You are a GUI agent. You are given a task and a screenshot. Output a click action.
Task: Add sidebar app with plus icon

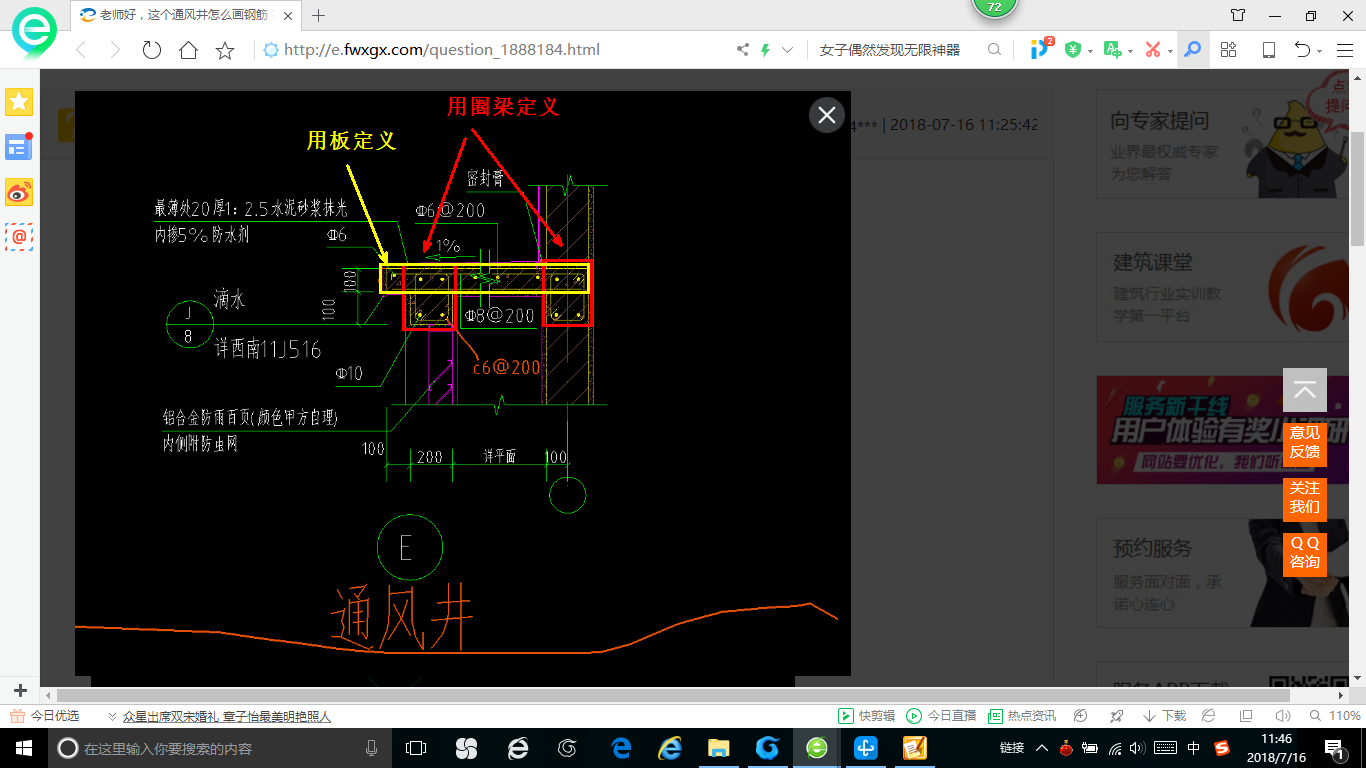click(19, 691)
